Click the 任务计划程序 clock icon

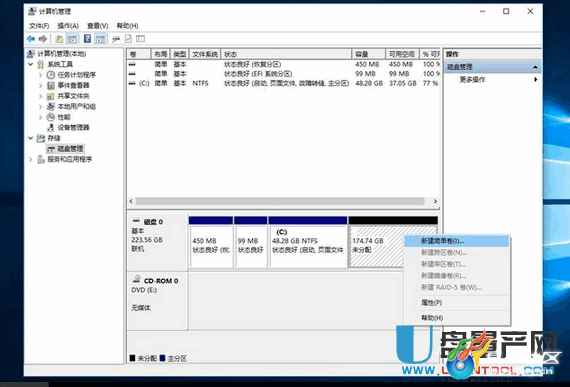pyautogui.click(x=51, y=75)
